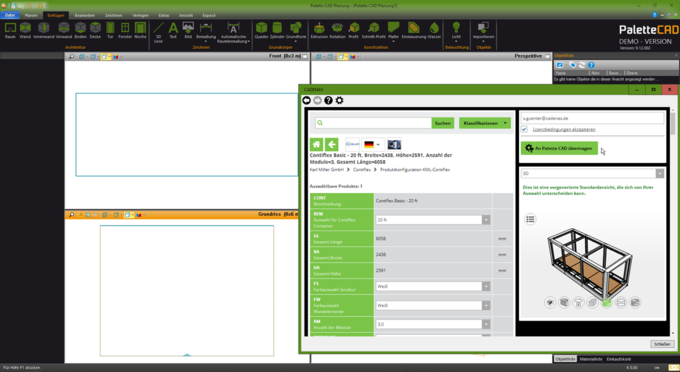
Task: Toggle the green-highlighted view mode icon under the preview
Action: coord(607,302)
